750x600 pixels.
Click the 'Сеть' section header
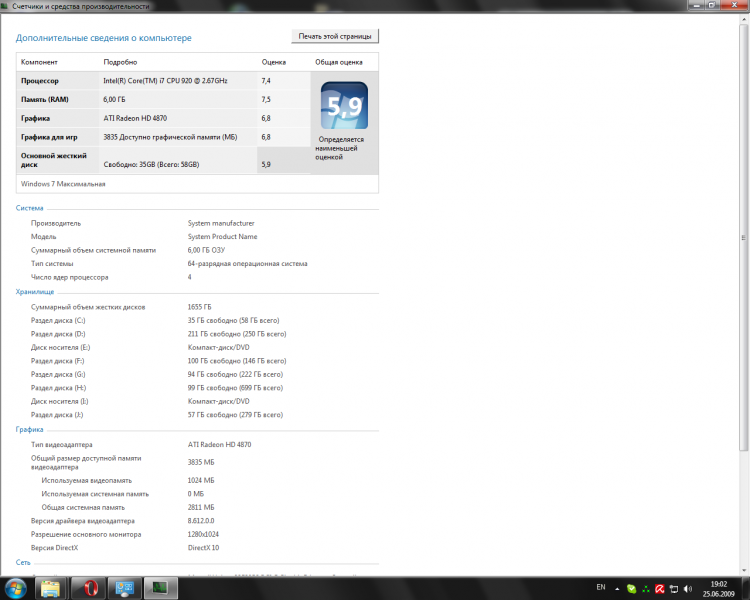pyautogui.click(x=22, y=563)
